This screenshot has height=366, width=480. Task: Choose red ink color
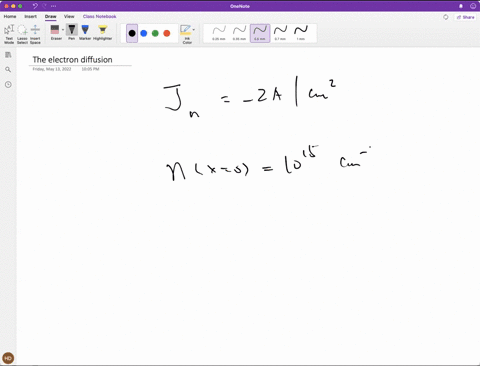pos(167,33)
